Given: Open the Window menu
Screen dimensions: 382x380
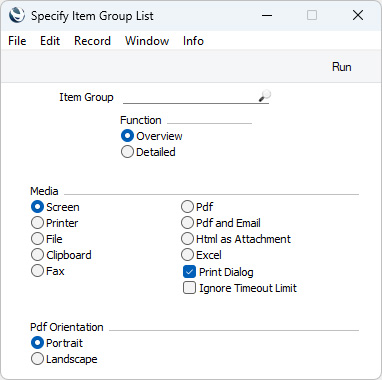Looking at the screenshot, I should click(147, 41).
